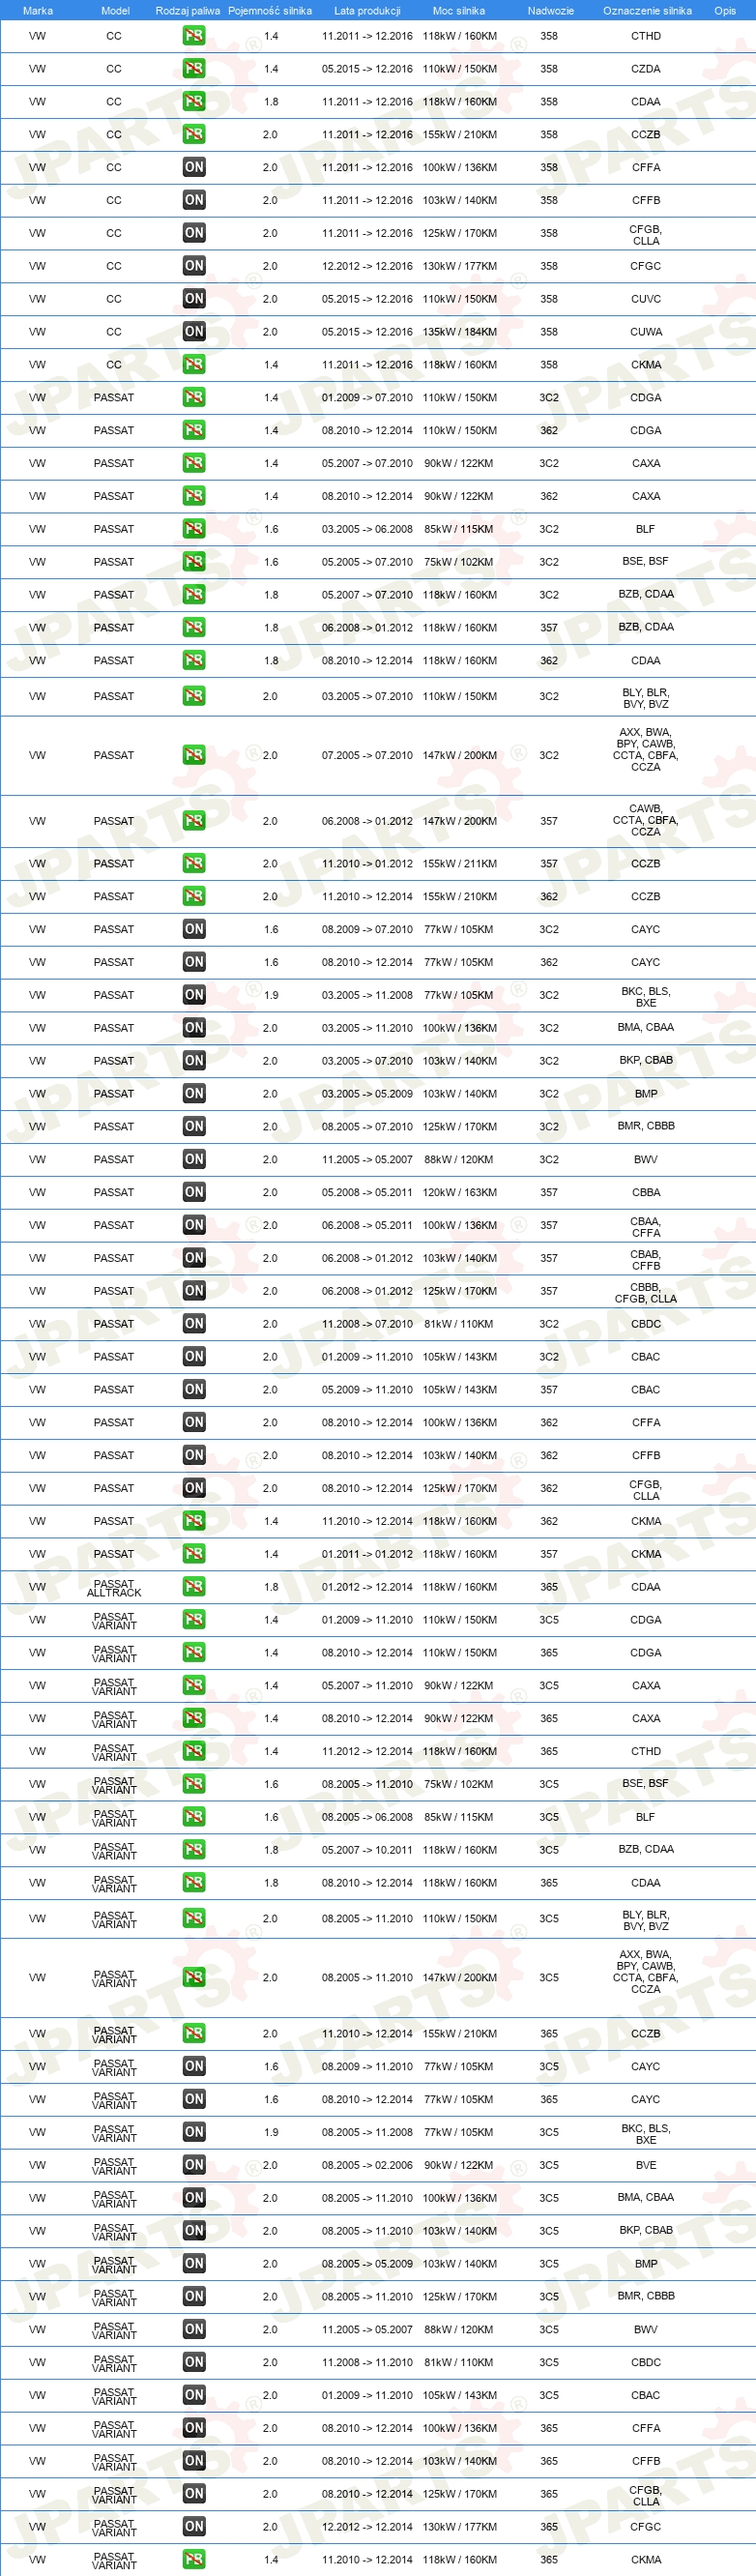Click the petrol icon in the CC CZDA row
Viewport: 756px width, 2576px height.
click(x=194, y=69)
